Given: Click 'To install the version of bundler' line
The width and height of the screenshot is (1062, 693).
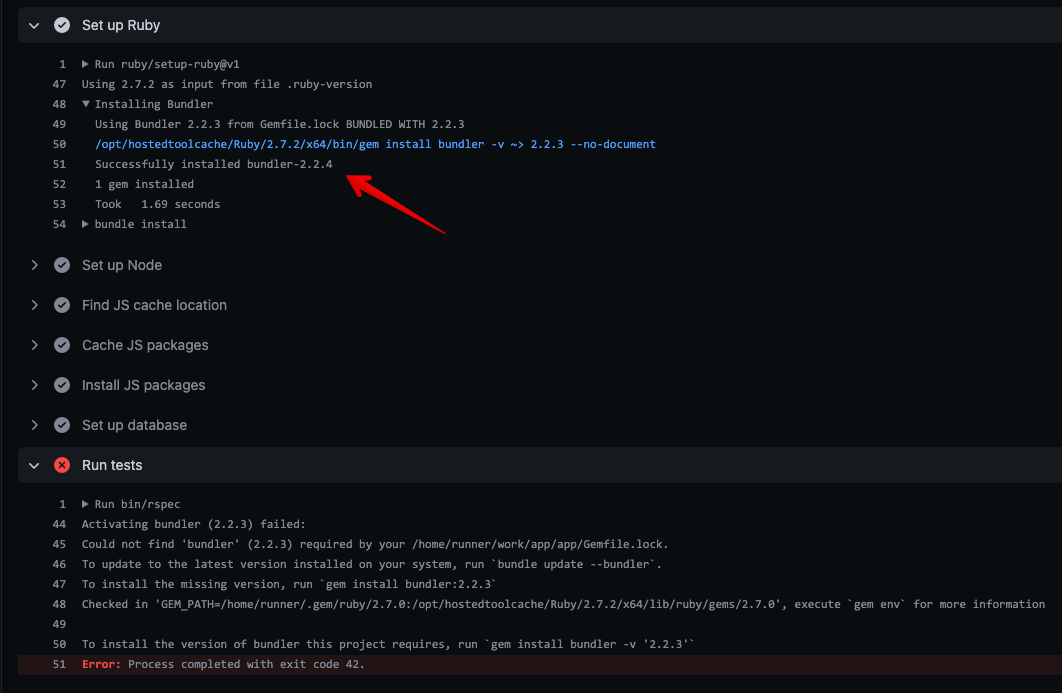Looking at the screenshot, I should click(x=388, y=644).
